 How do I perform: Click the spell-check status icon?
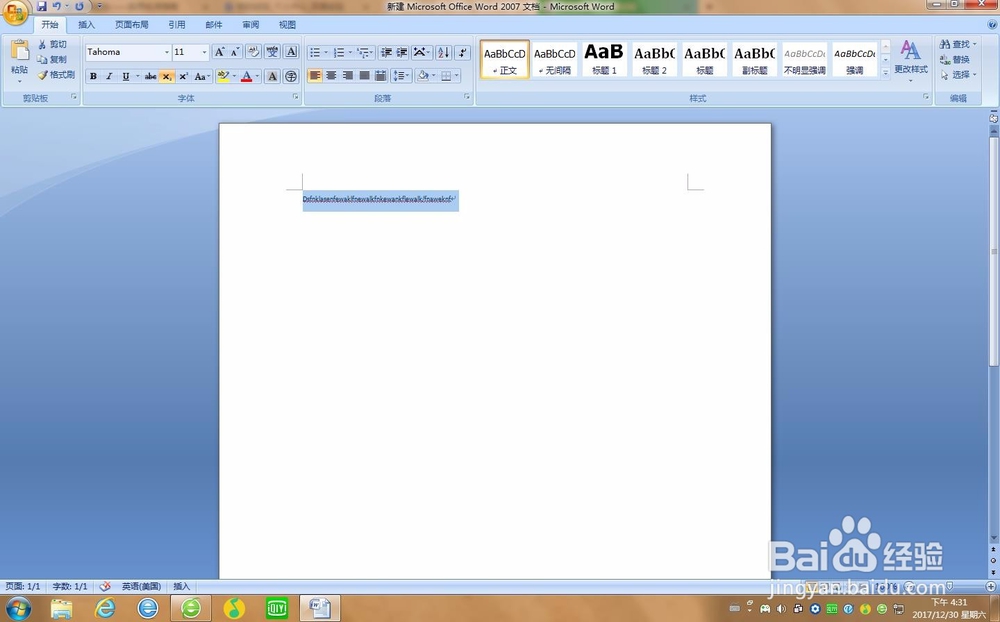[x=105, y=586]
